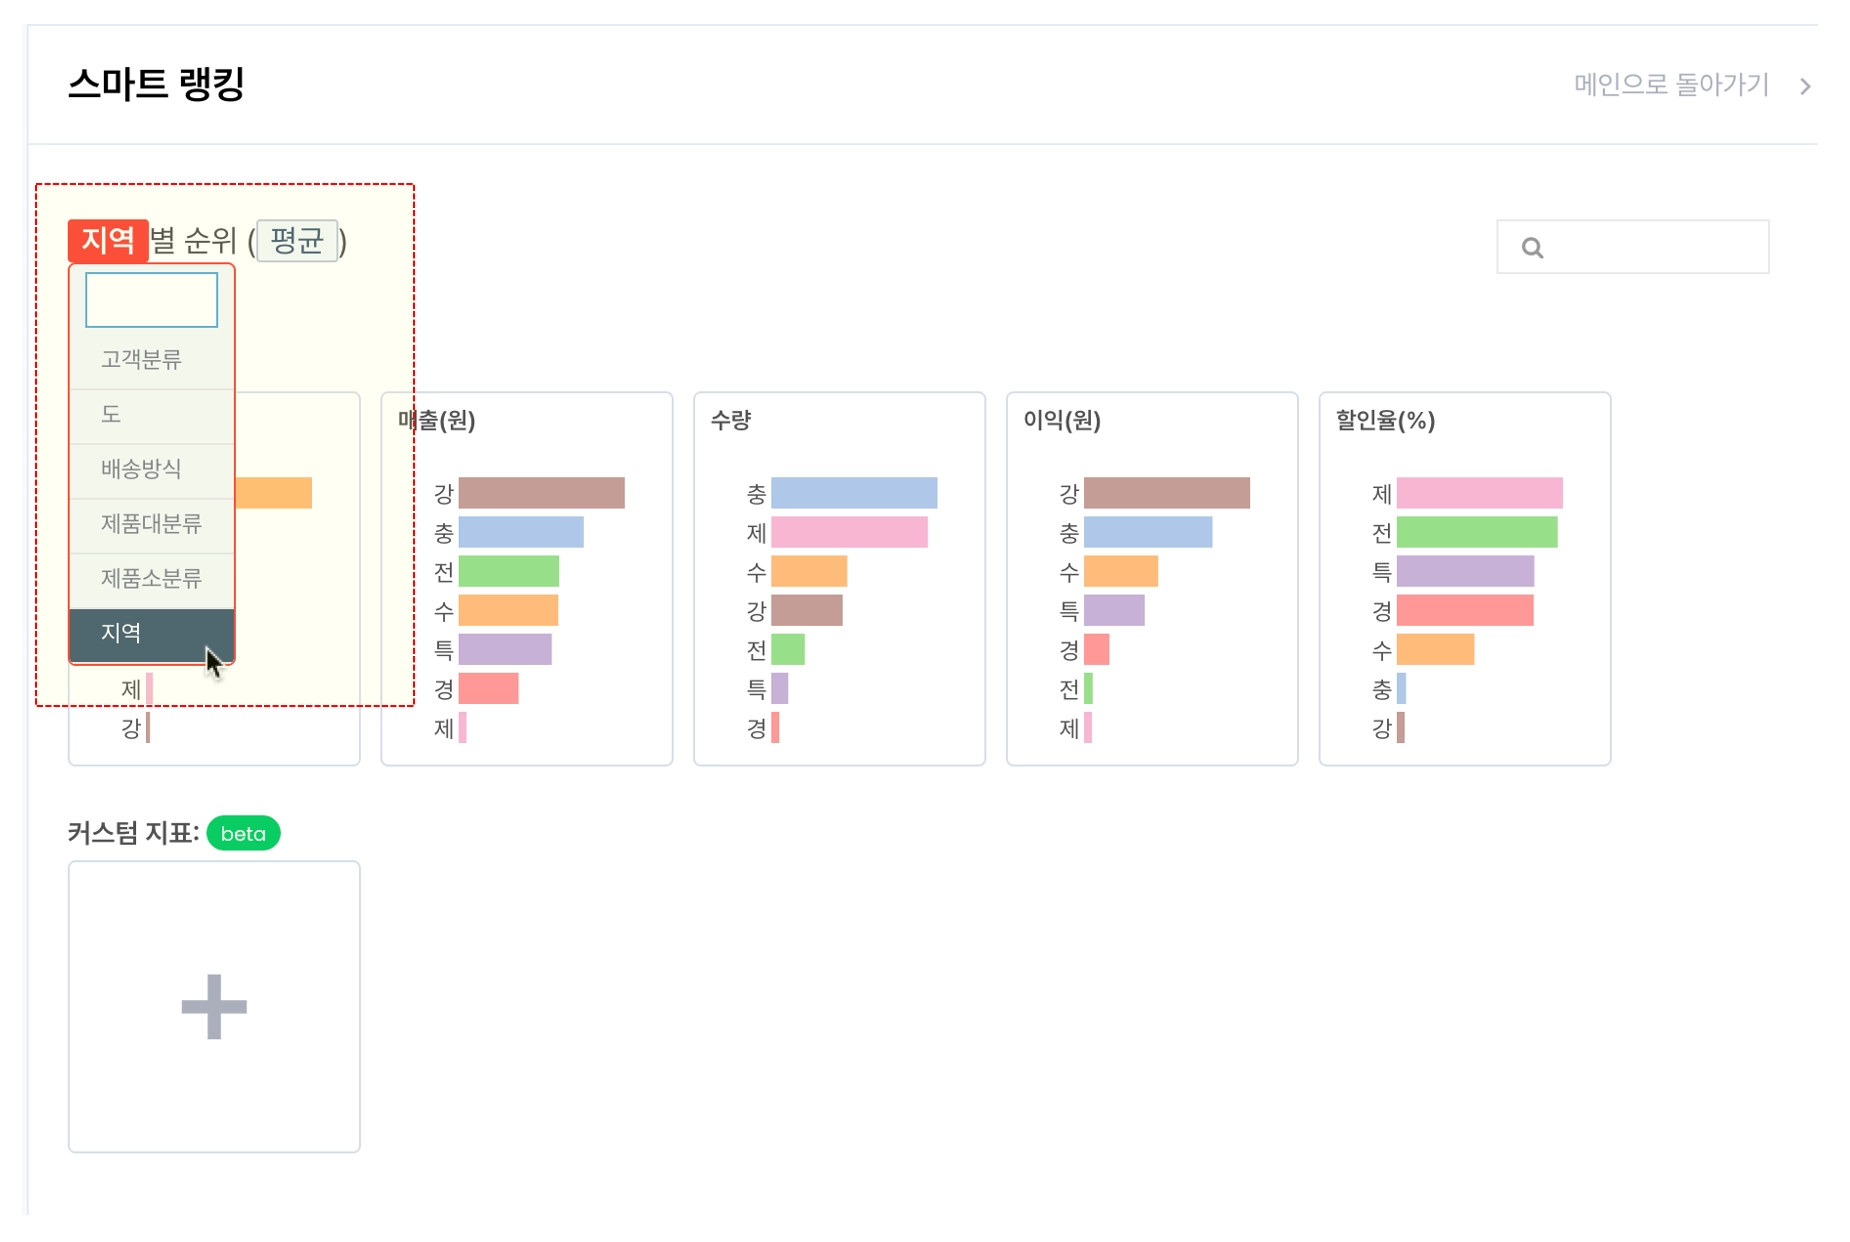1850x1242 pixels.
Task: Click the chevron arrow next to 메인으로 돌아가기
Action: click(1805, 86)
